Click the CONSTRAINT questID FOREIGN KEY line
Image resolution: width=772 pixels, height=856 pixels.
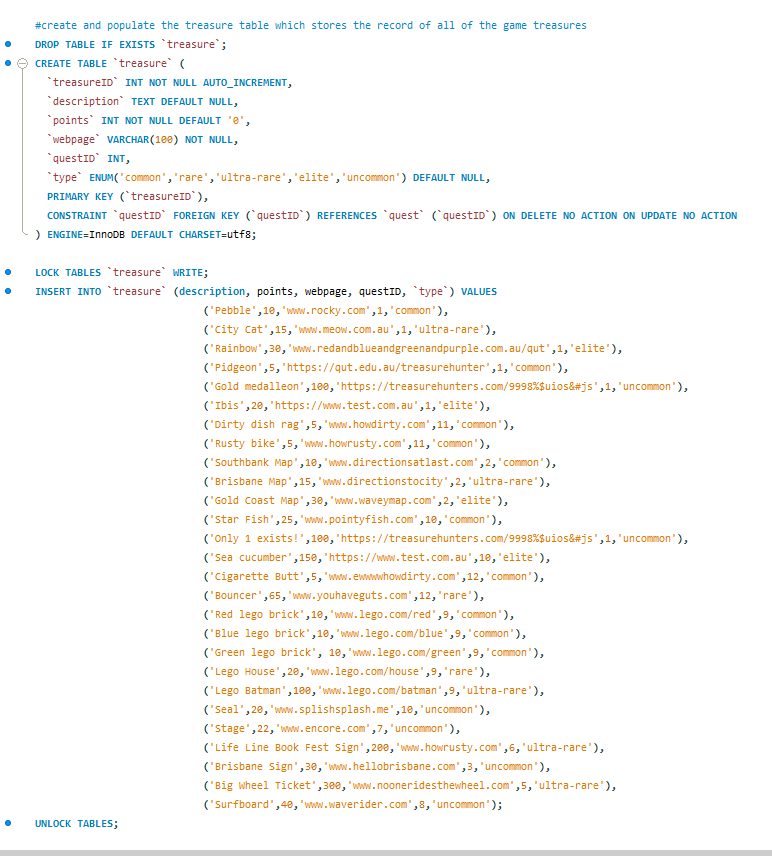pyautogui.click(x=392, y=216)
